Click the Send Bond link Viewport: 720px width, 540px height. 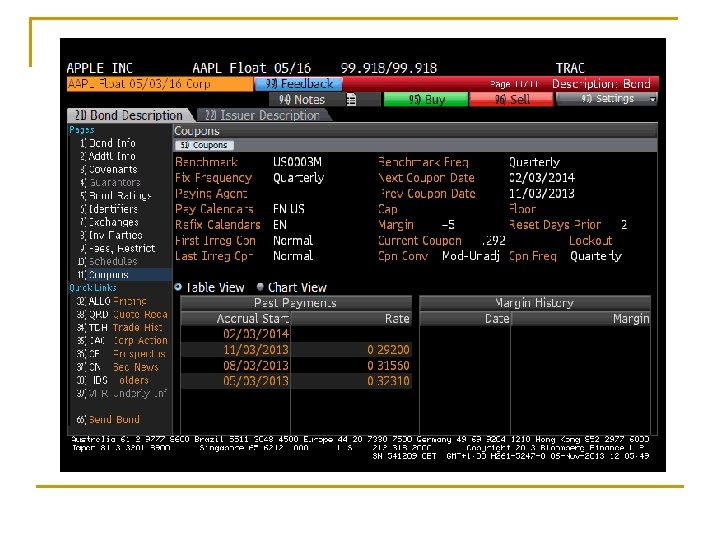pyautogui.click(x=108, y=420)
